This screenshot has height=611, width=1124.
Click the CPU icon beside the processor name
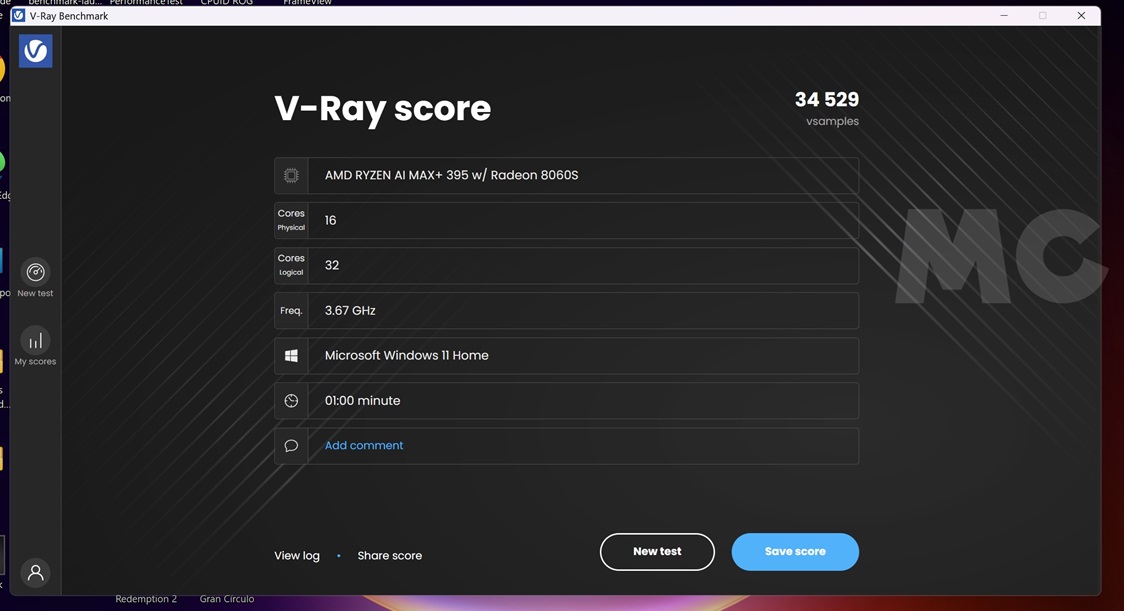tap(290, 175)
